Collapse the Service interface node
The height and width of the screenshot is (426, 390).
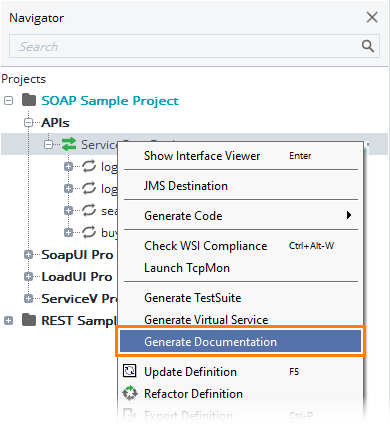pyautogui.click(x=49, y=144)
